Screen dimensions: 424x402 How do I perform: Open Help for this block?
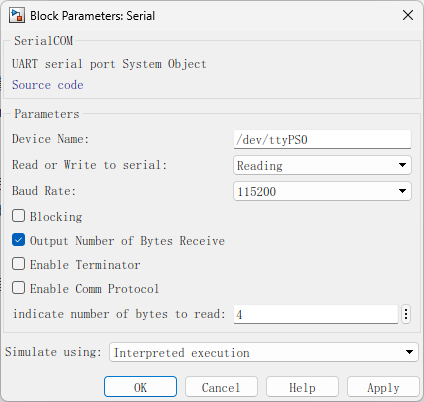pos(302,387)
